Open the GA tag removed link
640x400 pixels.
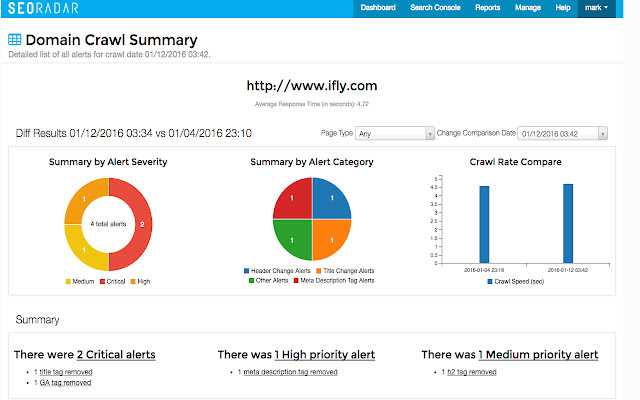[65, 382]
